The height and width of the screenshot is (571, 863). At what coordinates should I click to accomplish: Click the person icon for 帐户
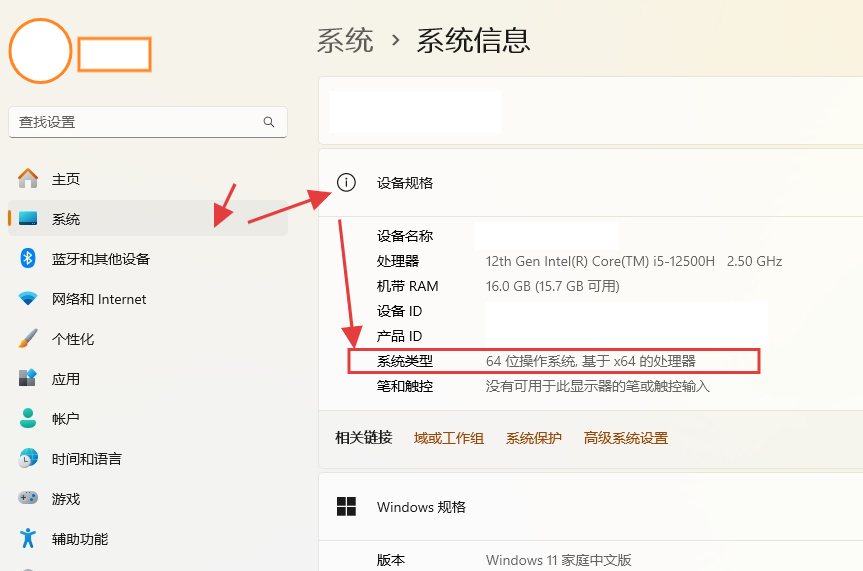28,418
